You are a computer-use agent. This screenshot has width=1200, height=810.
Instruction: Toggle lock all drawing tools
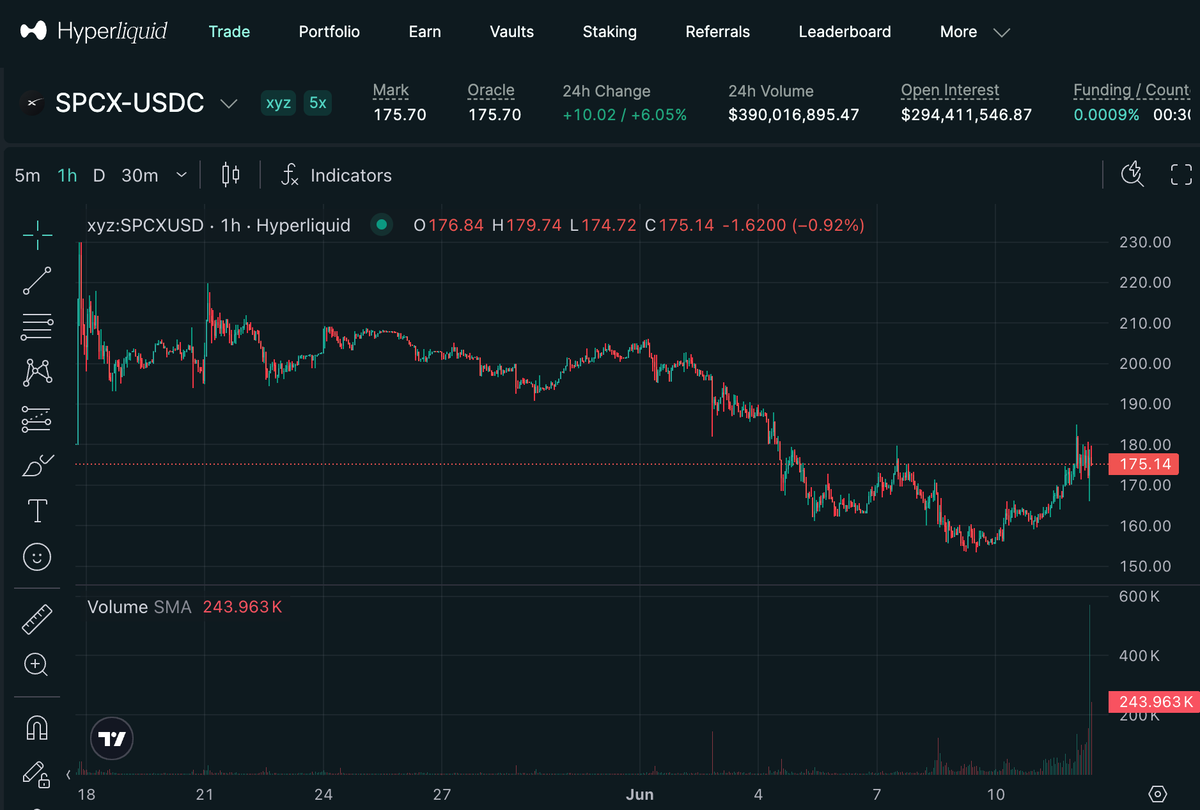click(36, 774)
